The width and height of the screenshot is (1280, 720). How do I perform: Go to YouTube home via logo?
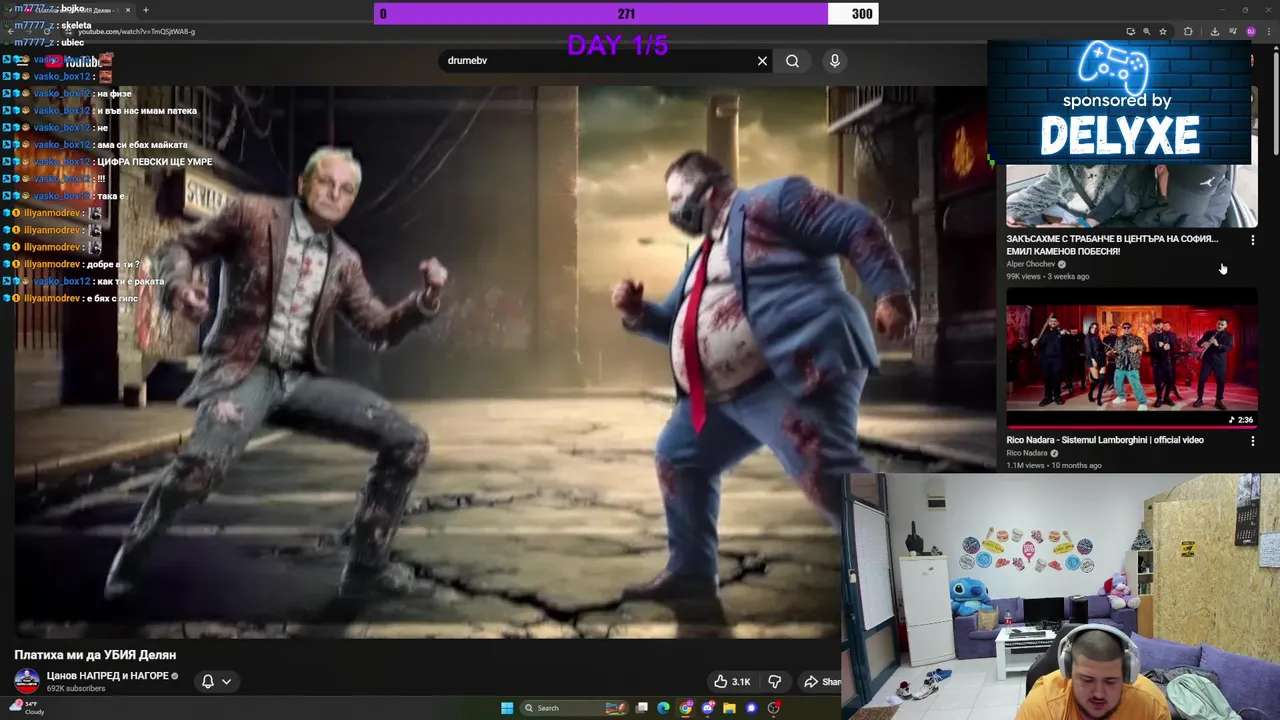tap(74, 61)
